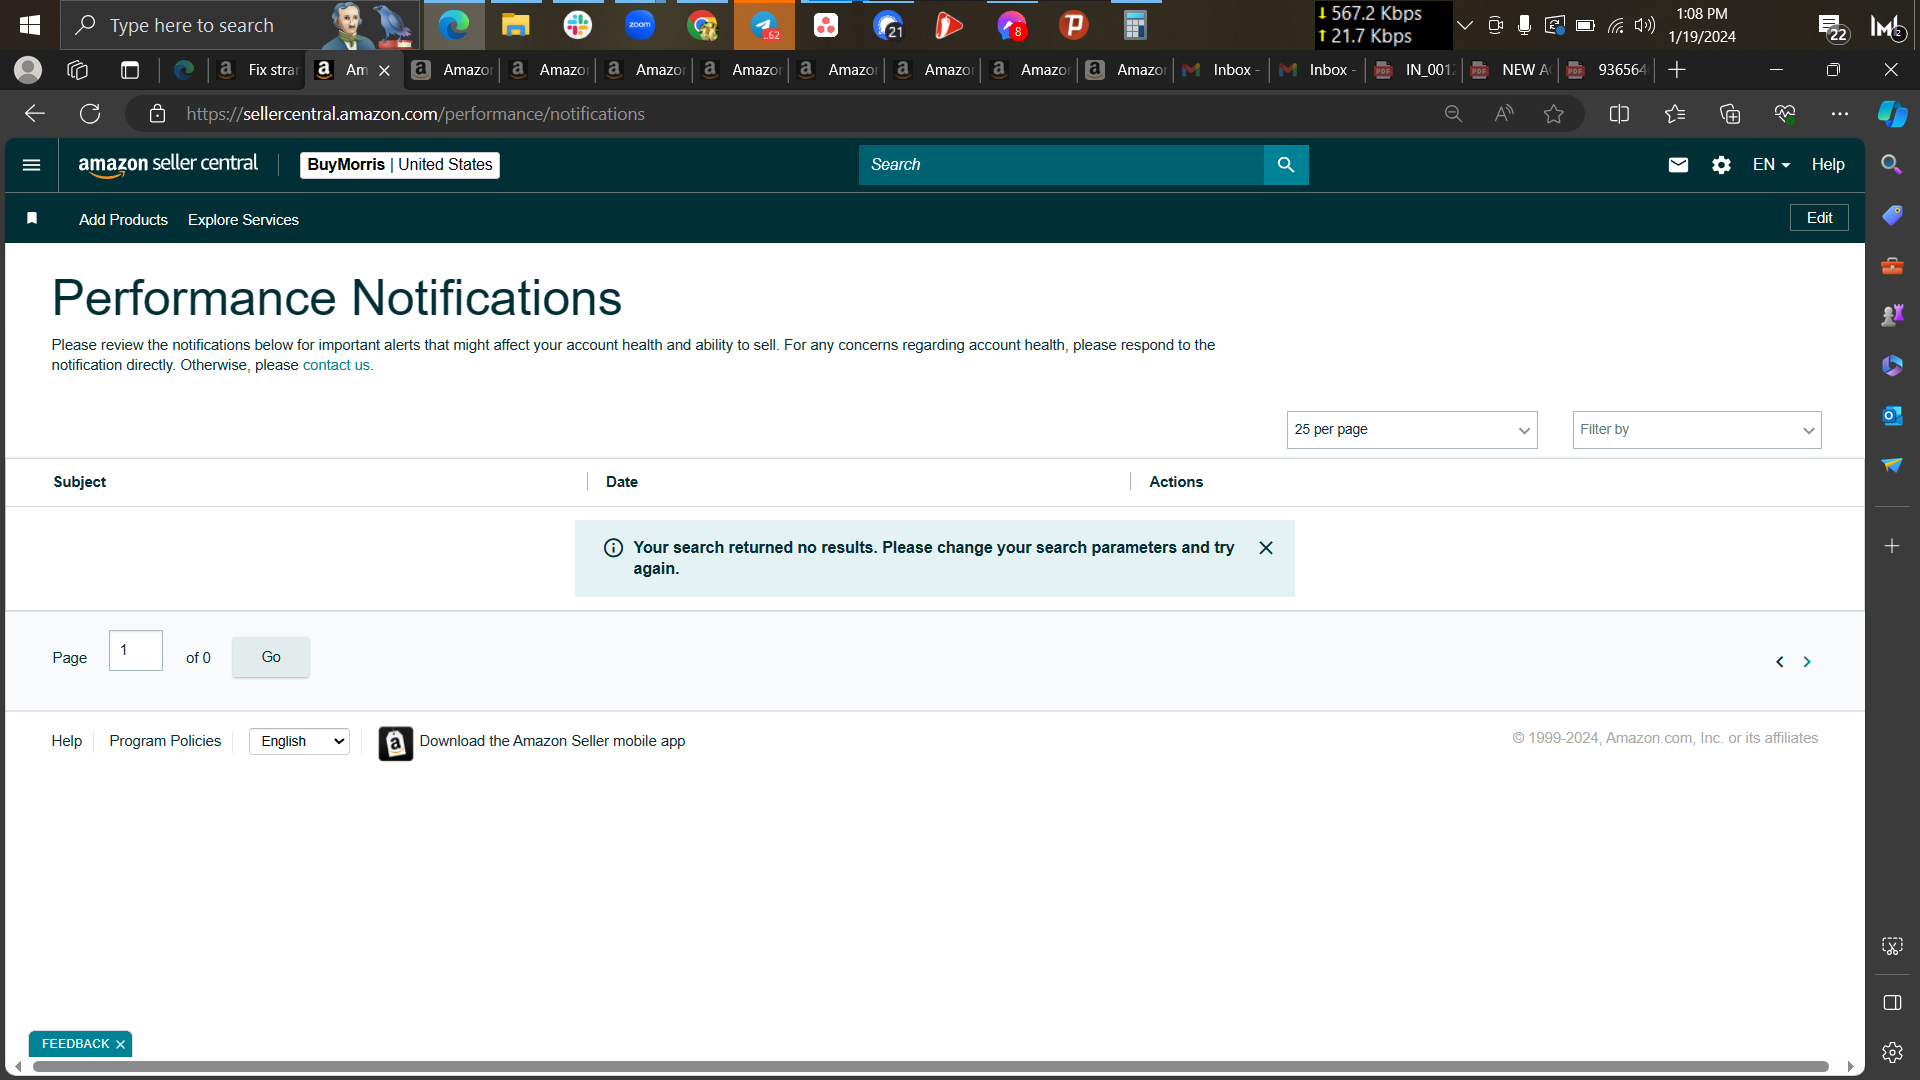Click the page number input box
The image size is (1920, 1080).
(136, 651)
